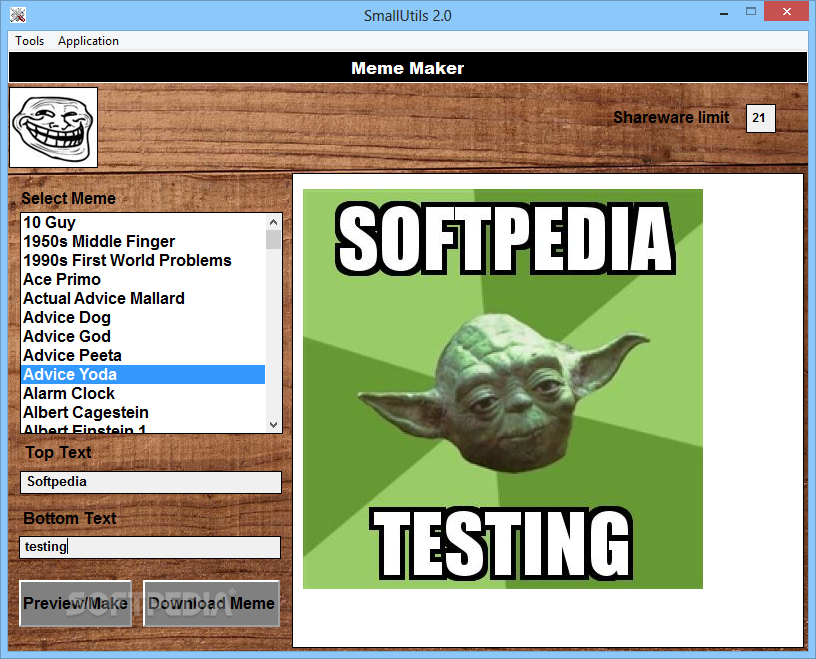Click the troll face logo image
The image size is (816, 659).
(53, 128)
